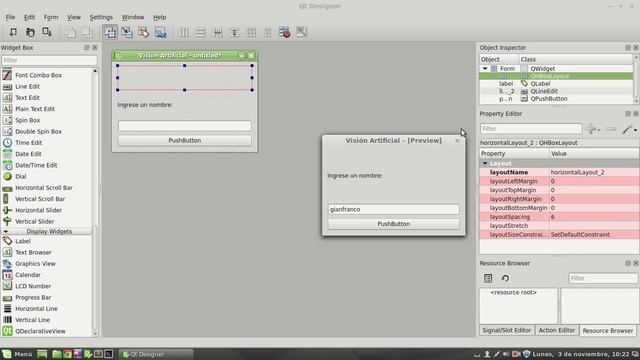
Task: Click the Save Form toolbar icon
Action: point(47,32)
